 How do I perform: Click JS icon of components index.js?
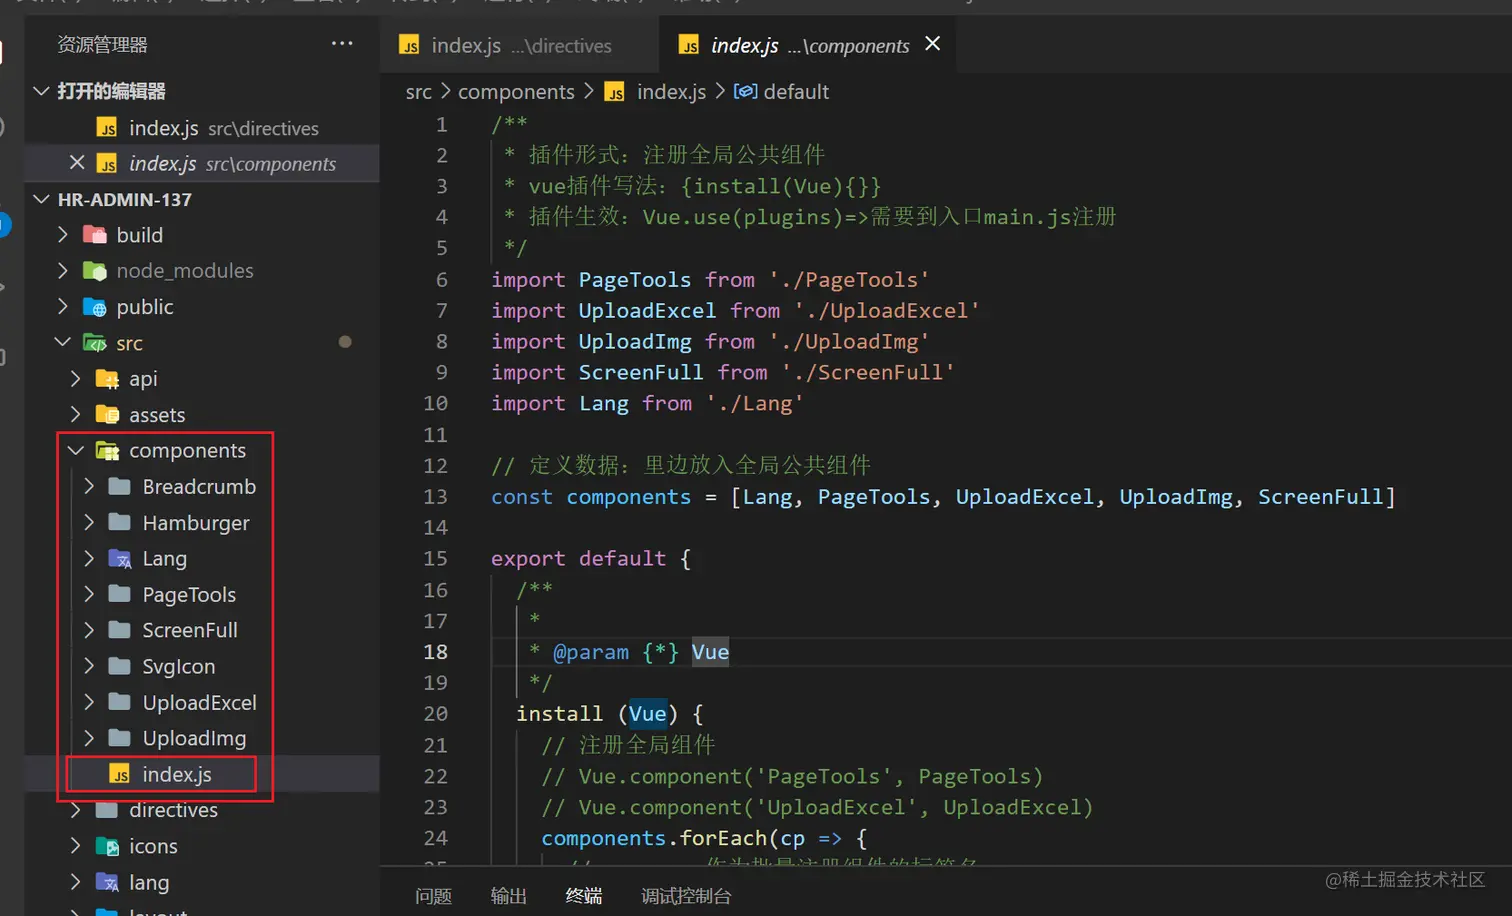tap(120, 775)
